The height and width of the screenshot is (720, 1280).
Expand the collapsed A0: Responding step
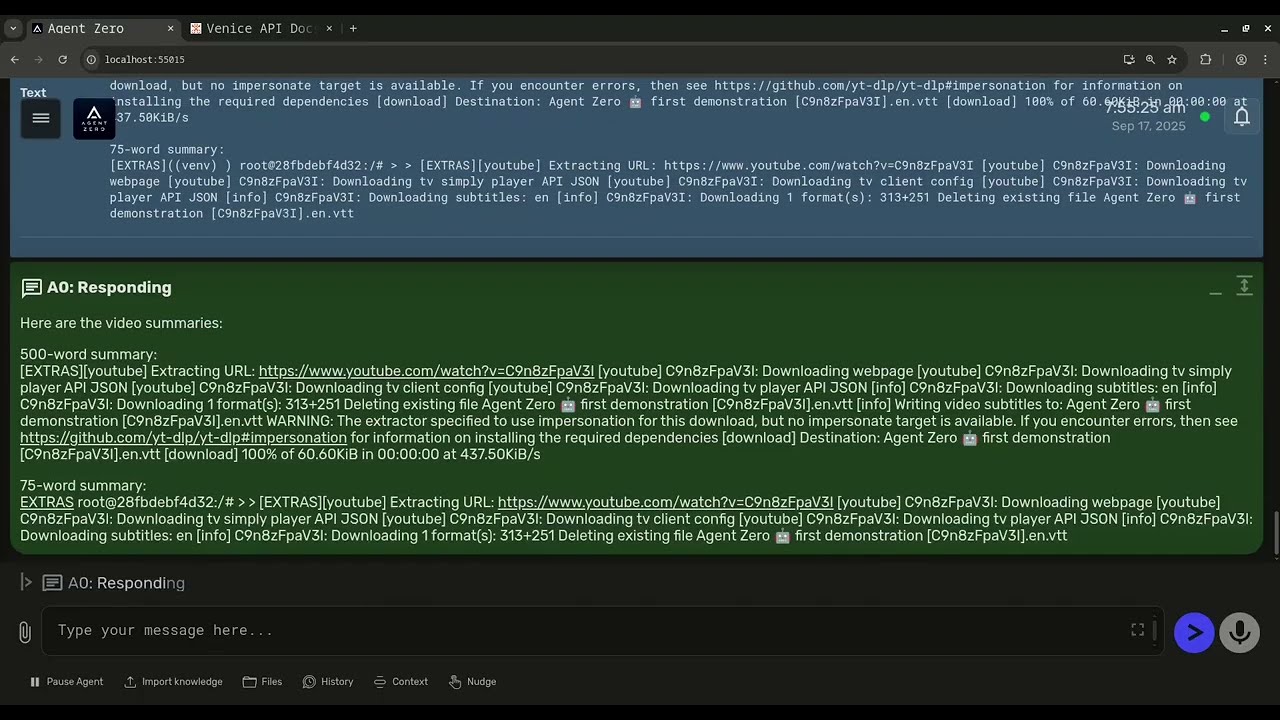(27, 582)
